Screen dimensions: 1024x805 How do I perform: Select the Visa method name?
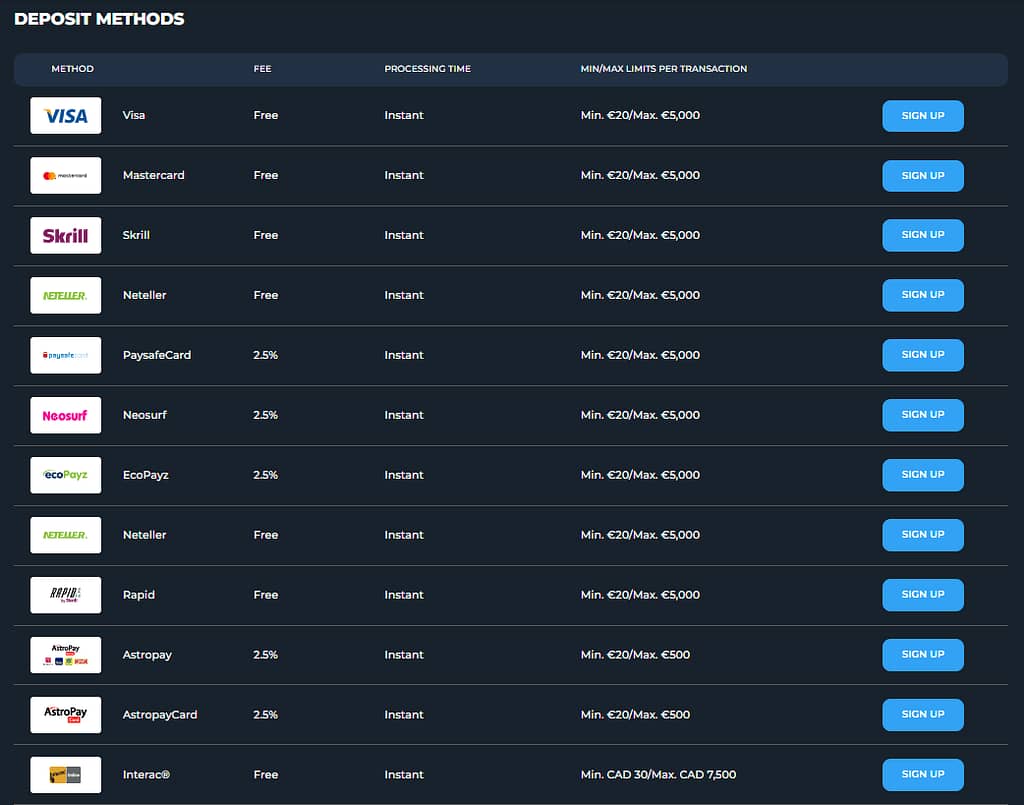click(x=134, y=115)
